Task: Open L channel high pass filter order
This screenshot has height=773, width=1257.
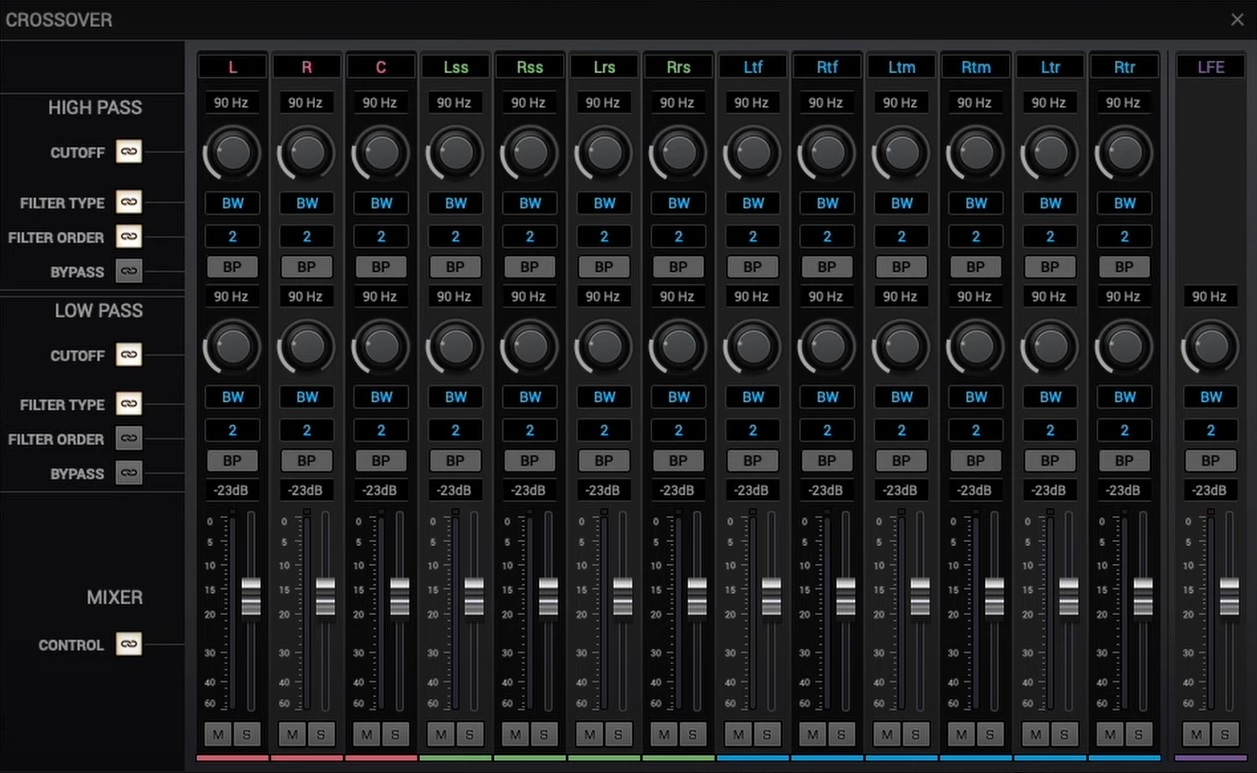Action: [232, 237]
